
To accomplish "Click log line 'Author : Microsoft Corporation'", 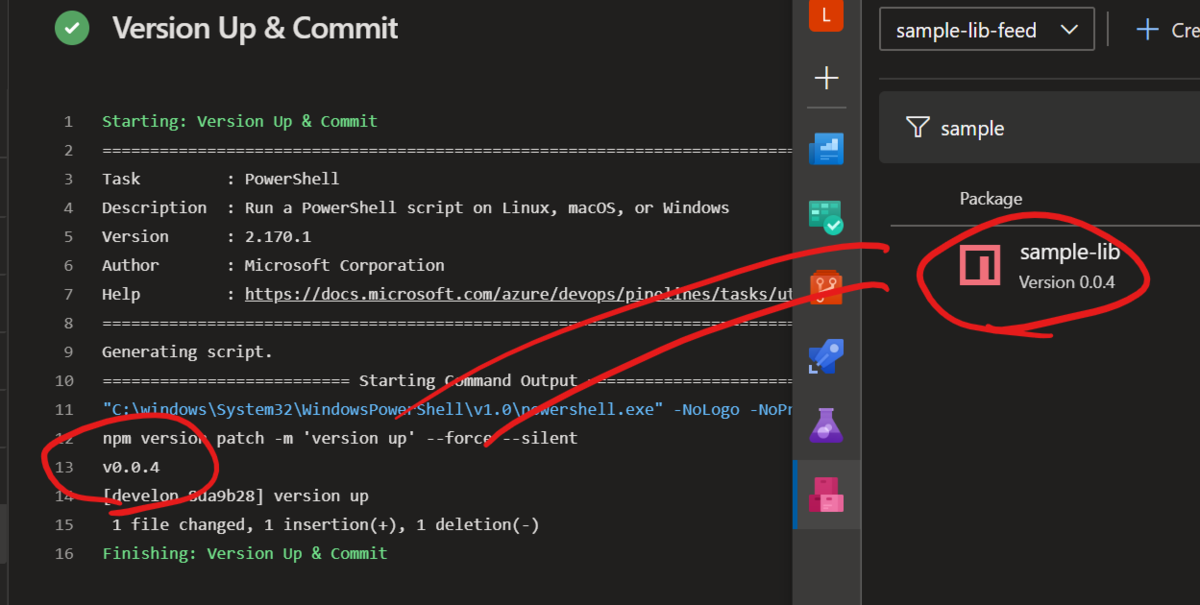I will [x=273, y=265].
